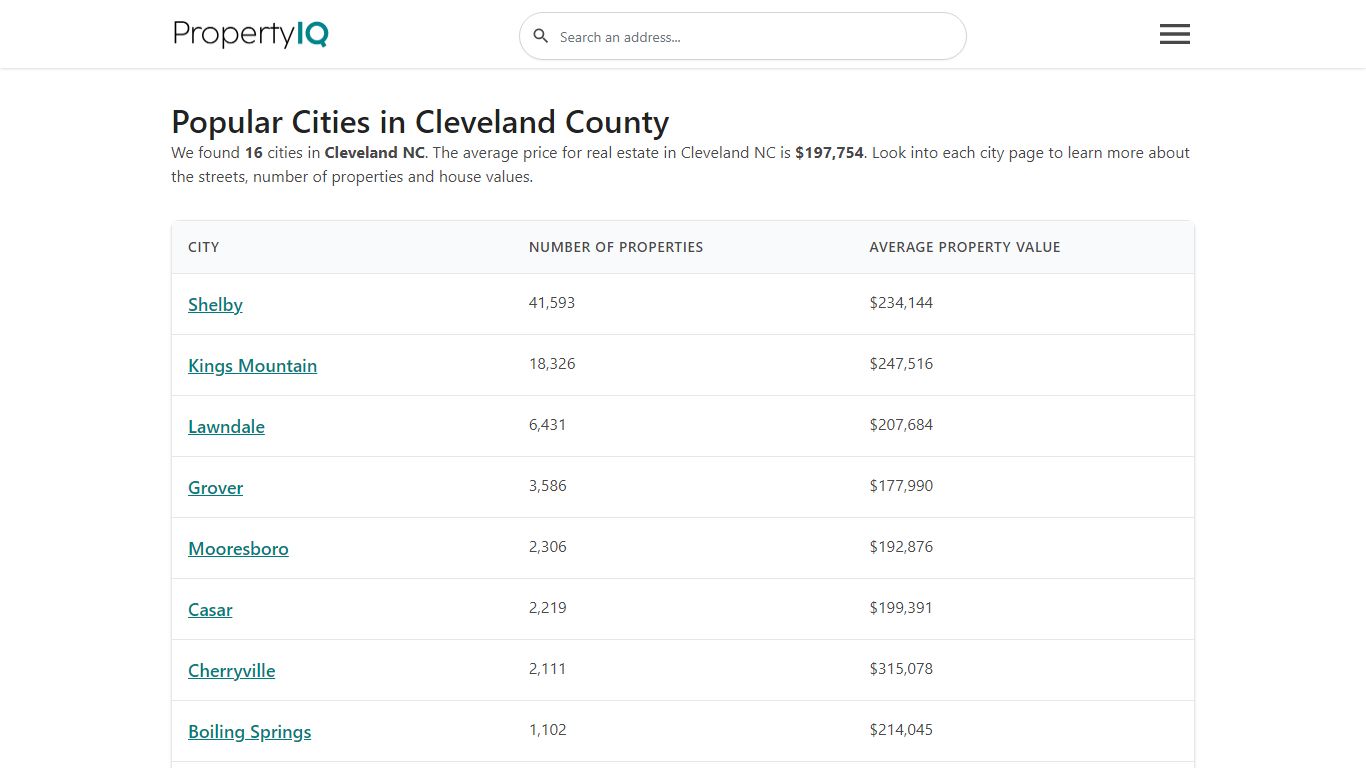The image size is (1366, 768).
Task: Select Shelby's value $234,144
Action: coord(901,303)
